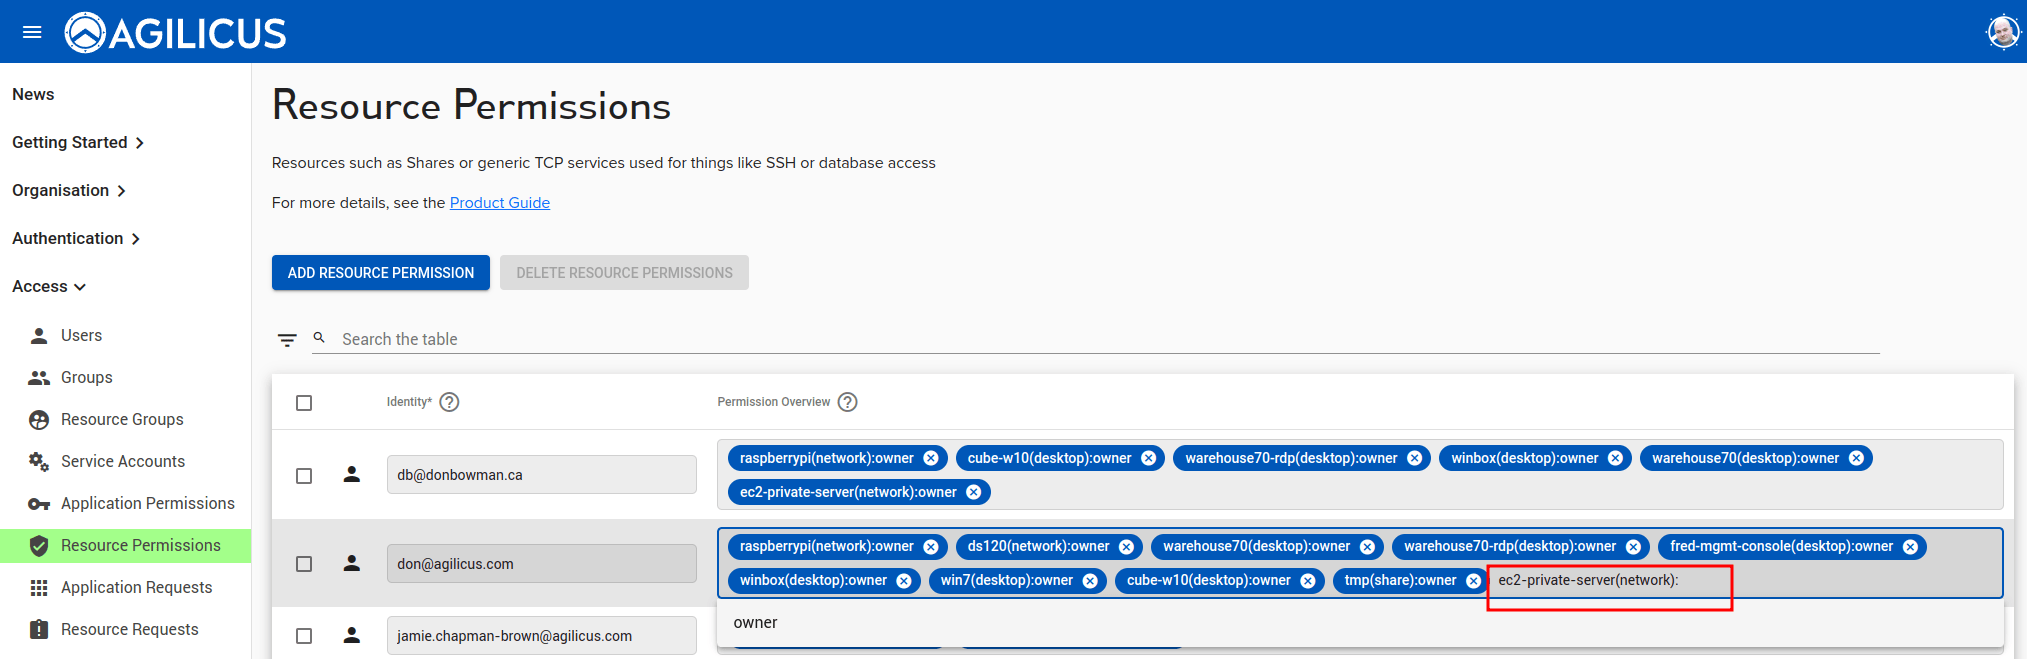
Task: Remove ec2-private-server(network):owner chip for db@donbowman.ca
Action: 973,492
